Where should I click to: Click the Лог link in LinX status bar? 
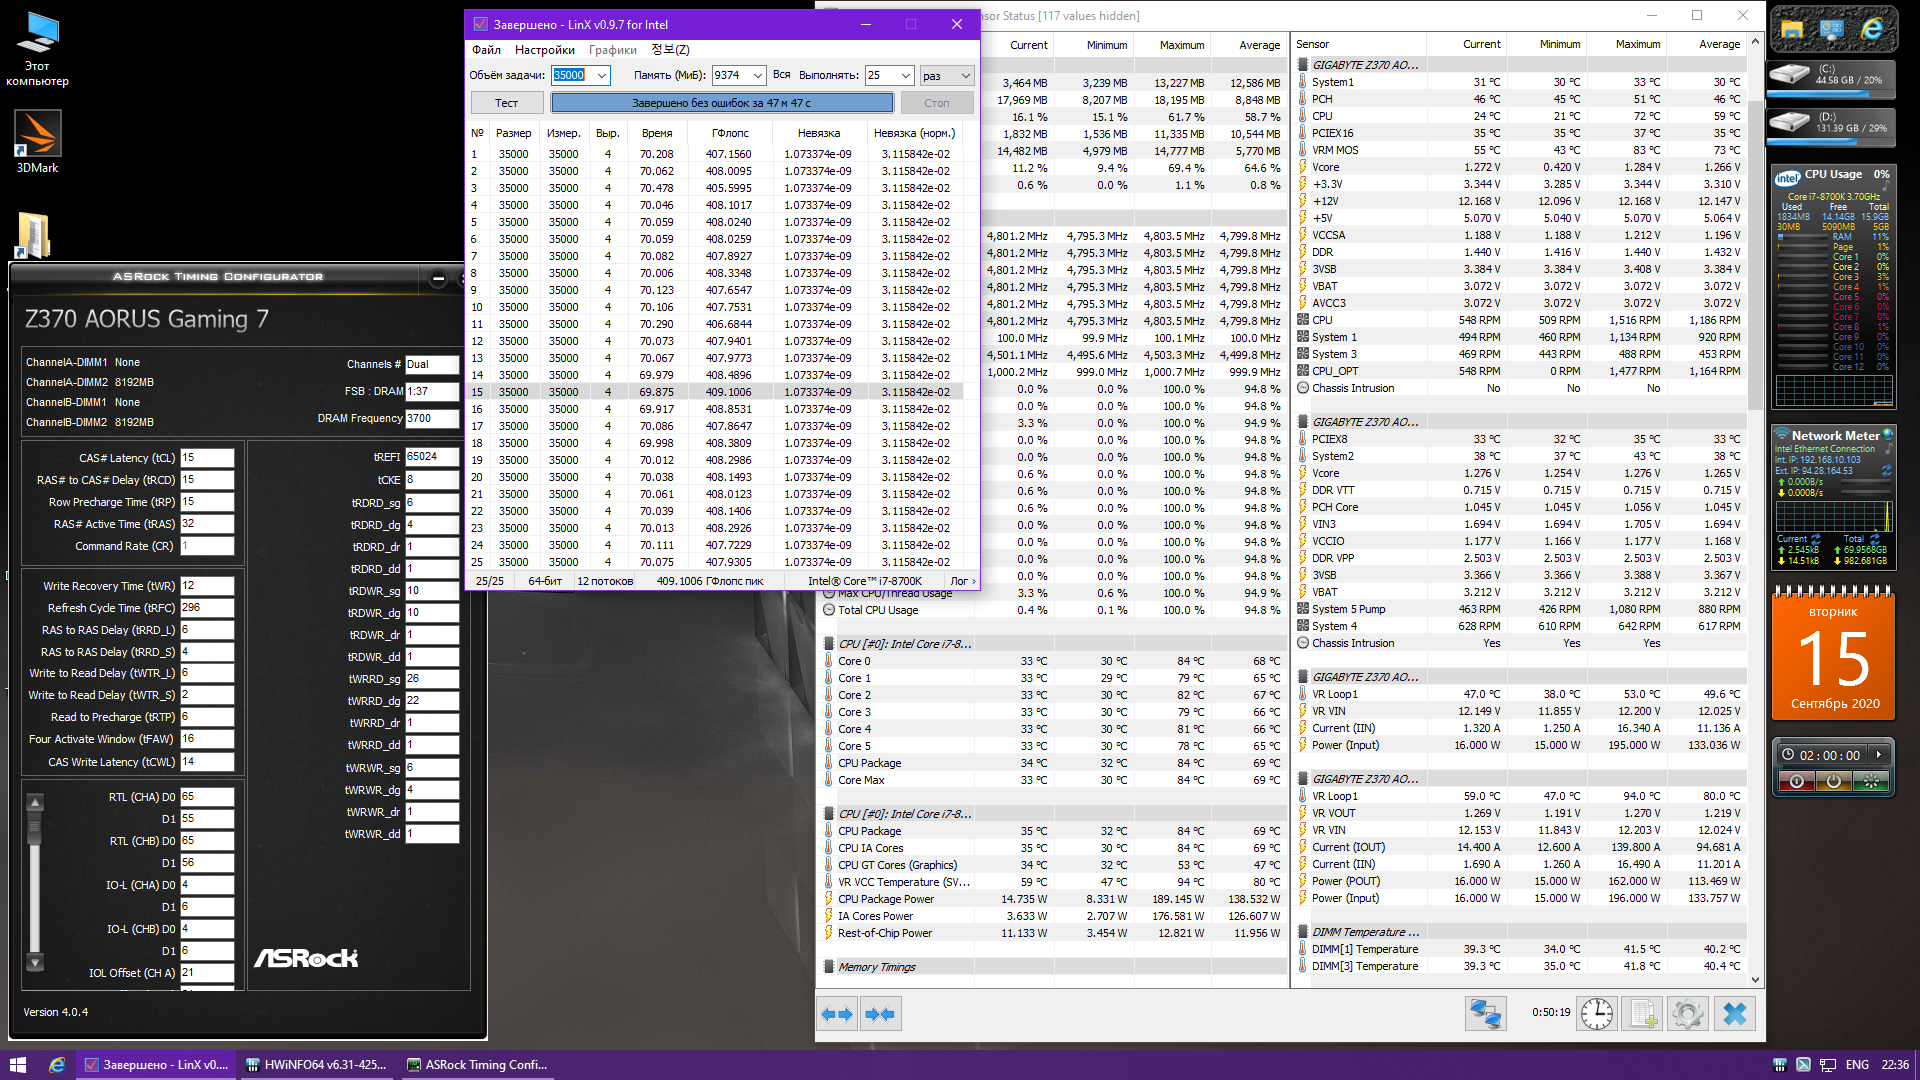pyautogui.click(x=962, y=581)
